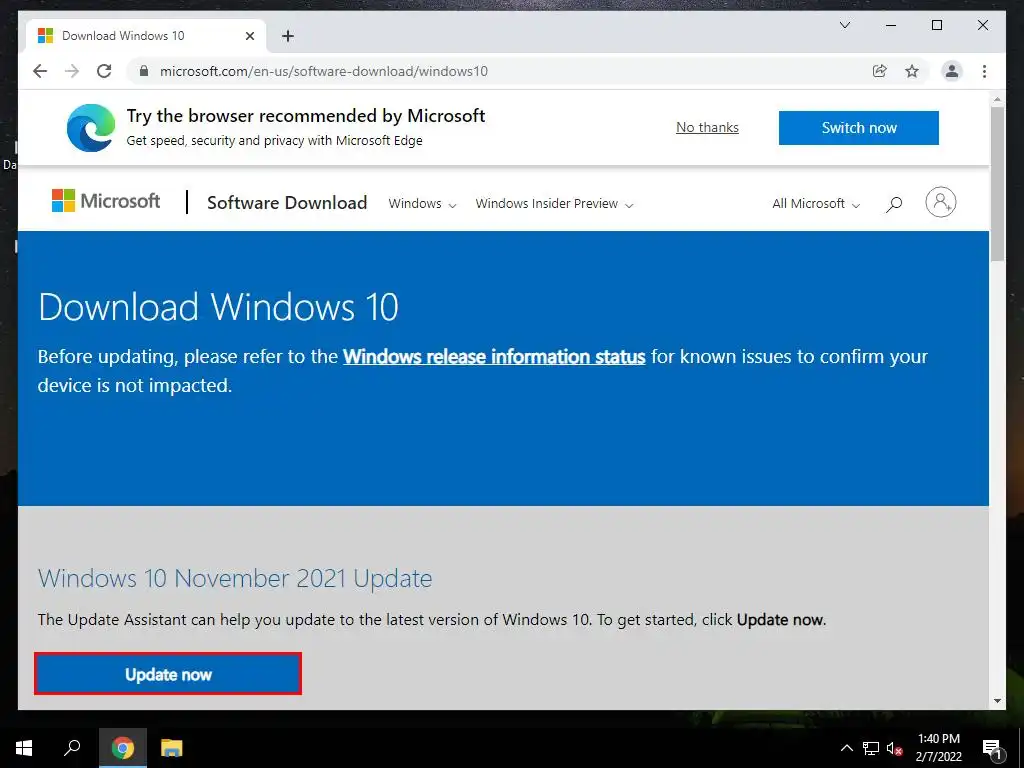Click the Windows 10 November 2021 Update heading

coord(235,579)
